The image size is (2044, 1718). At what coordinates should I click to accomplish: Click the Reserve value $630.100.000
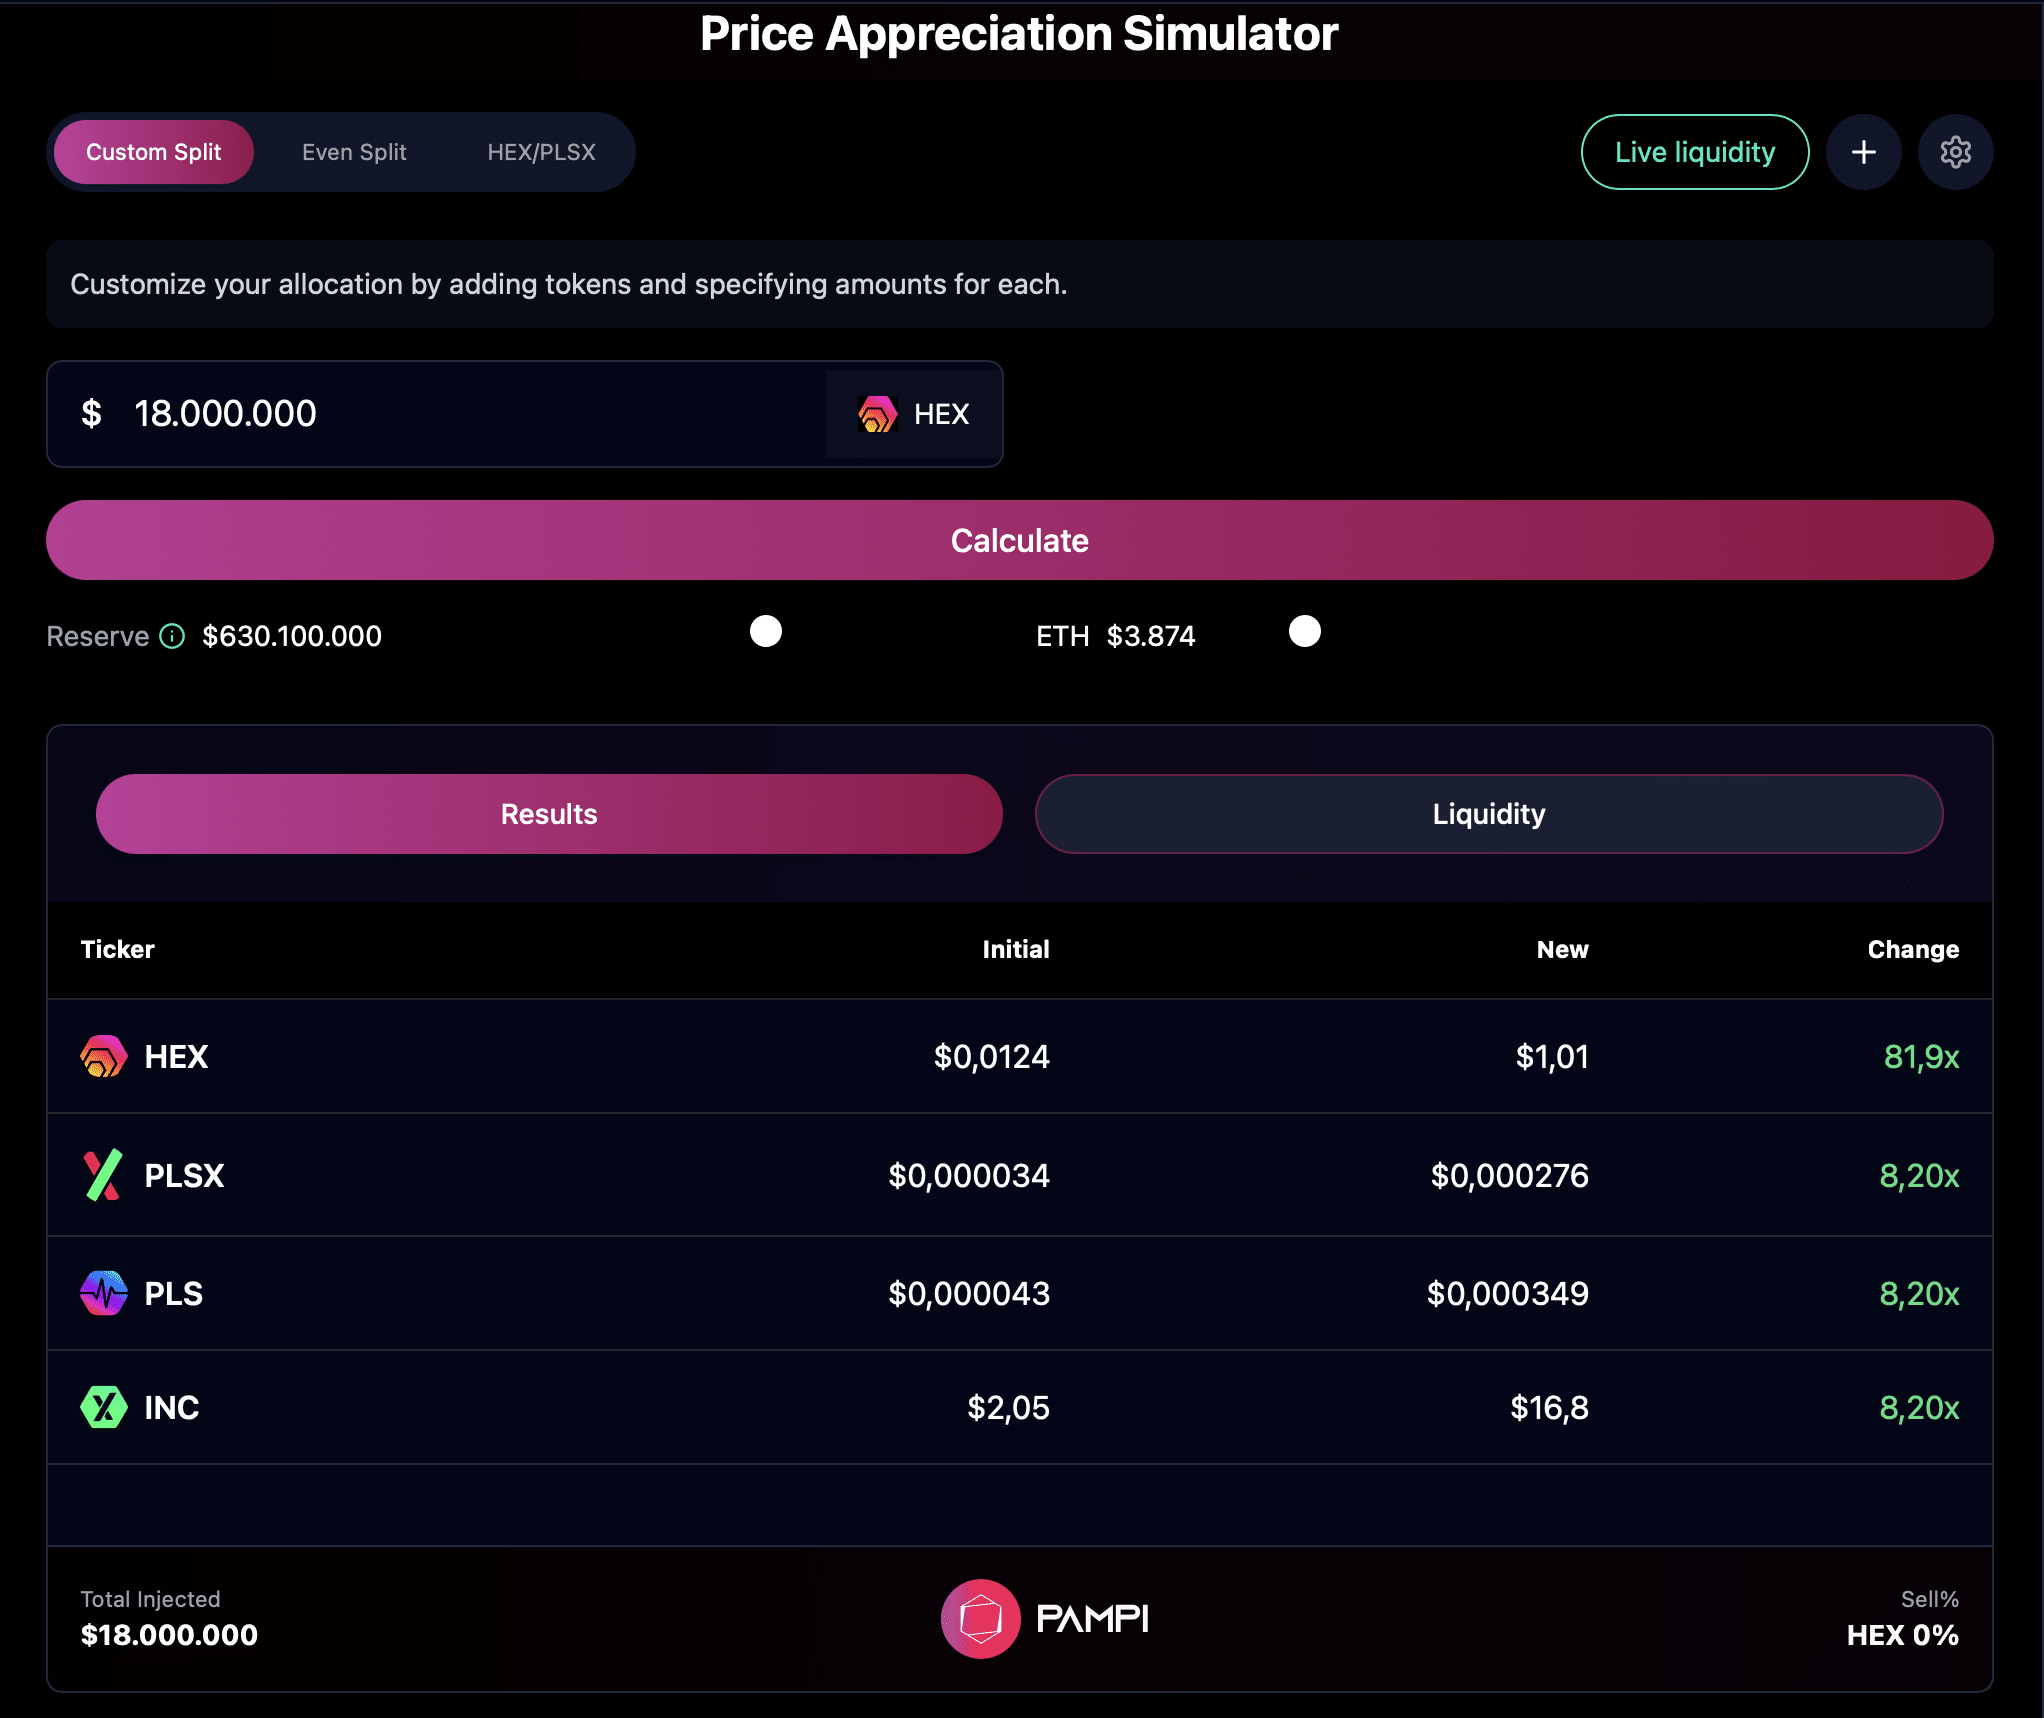[x=292, y=636]
